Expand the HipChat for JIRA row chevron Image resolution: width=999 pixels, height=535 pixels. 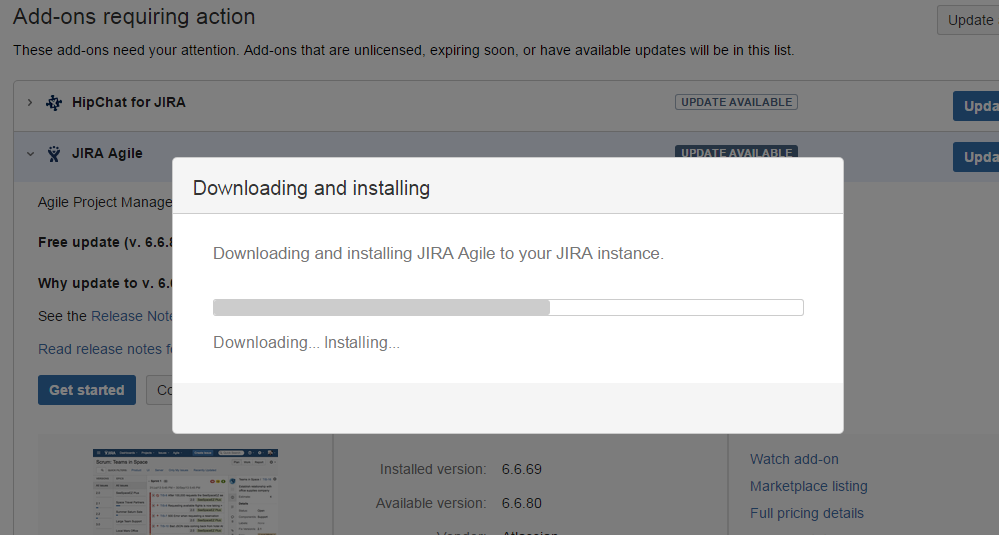pyautogui.click(x=30, y=102)
